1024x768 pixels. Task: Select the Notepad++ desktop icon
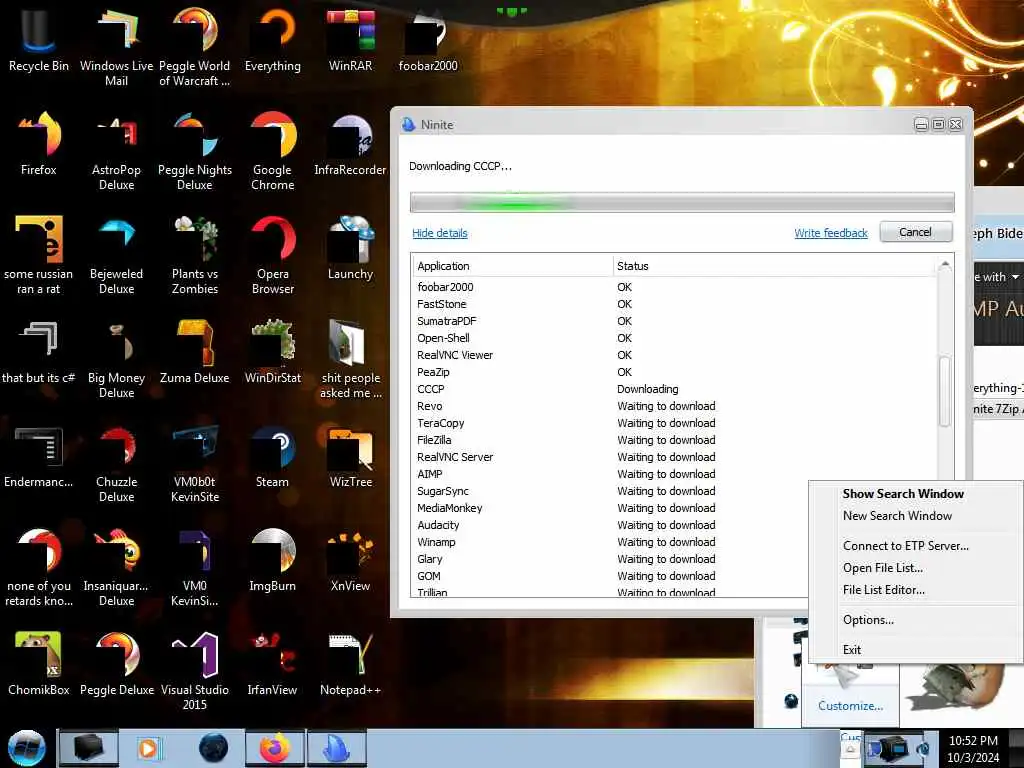(x=351, y=664)
